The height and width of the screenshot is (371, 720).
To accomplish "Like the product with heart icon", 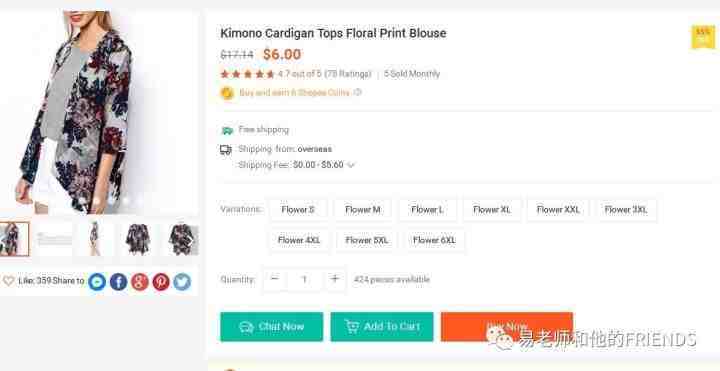I will click(x=8, y=281).
